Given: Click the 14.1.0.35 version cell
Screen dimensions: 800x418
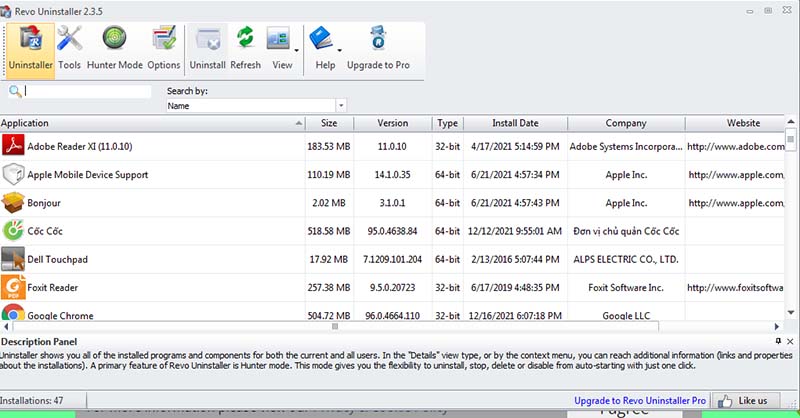Looking at the screenshot, I should [x=392, y=175].
